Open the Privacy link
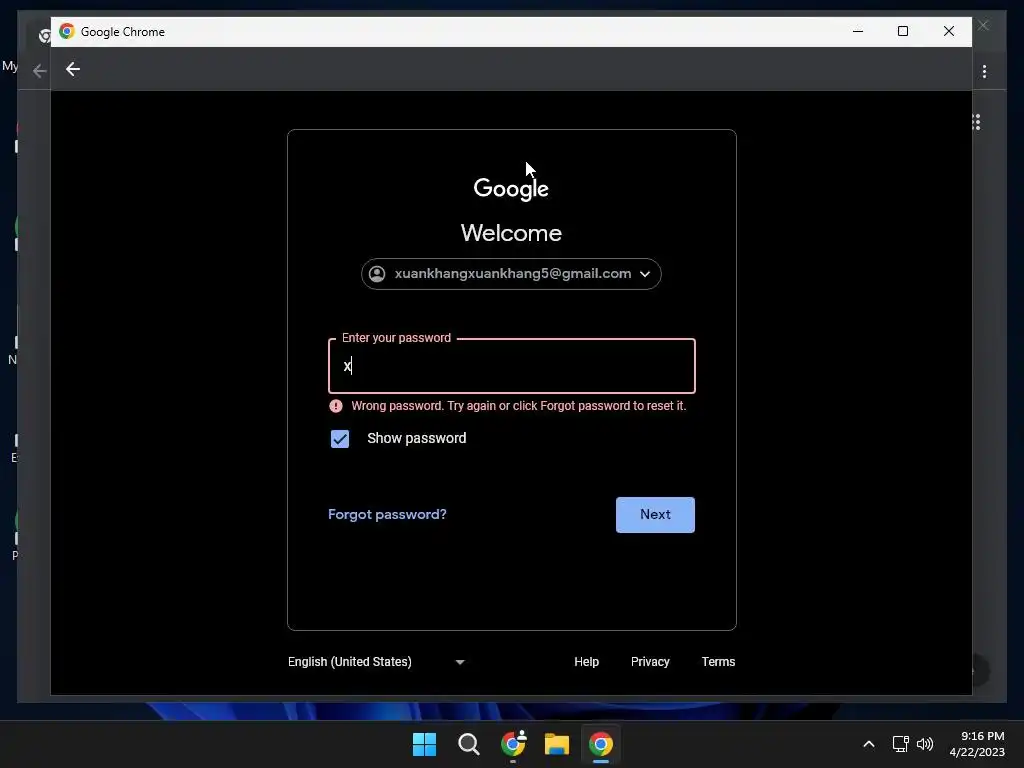1024x768 pixels. [x=650, y=662]
